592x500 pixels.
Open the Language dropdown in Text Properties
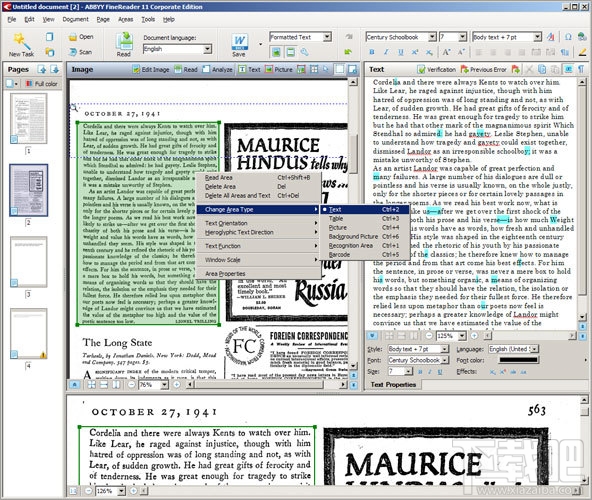(535, 349)
